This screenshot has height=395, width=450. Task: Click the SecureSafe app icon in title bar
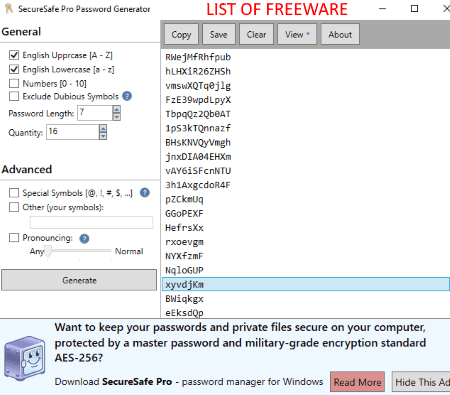9,8
